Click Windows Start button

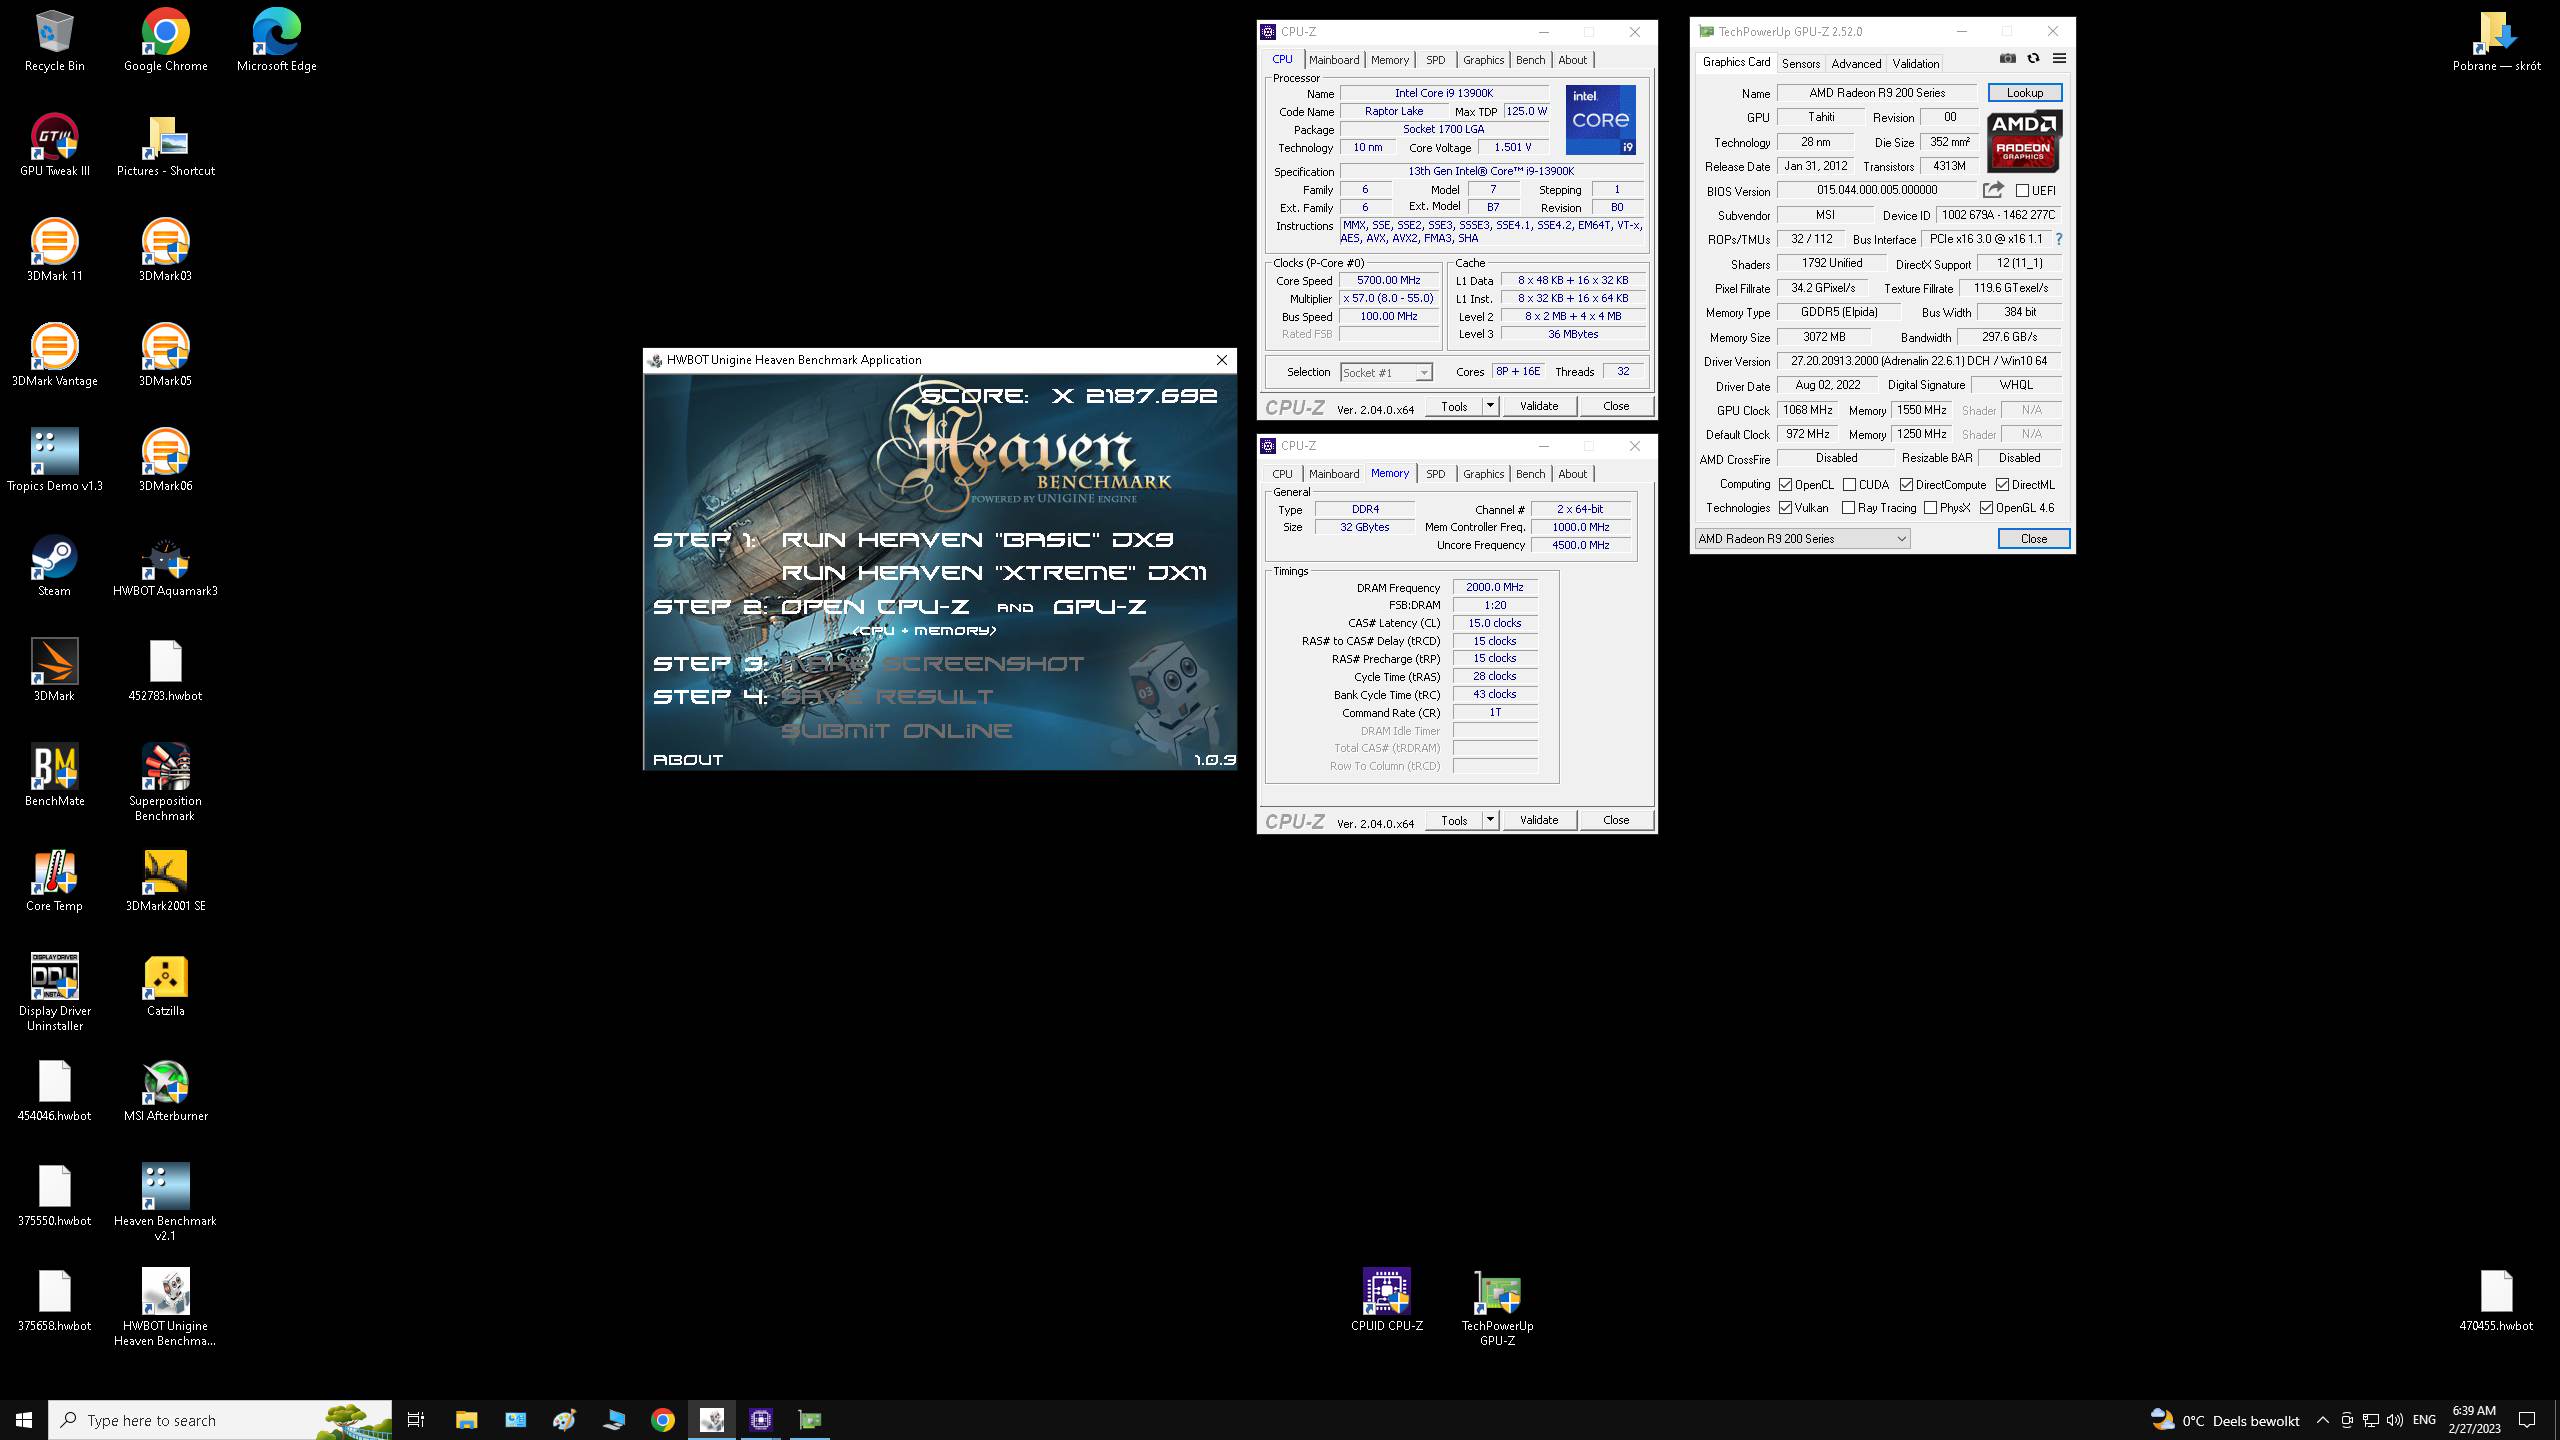[24, 1420]
